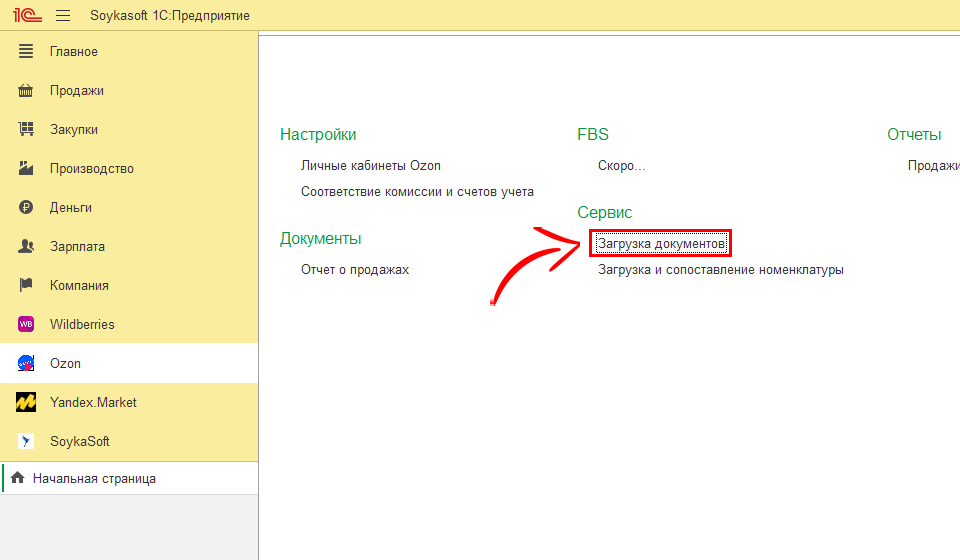Click the home icon of Начальная страница
The width and height of the screenshot is (960, 560).
pyautogui.click(x=18, y=478)
